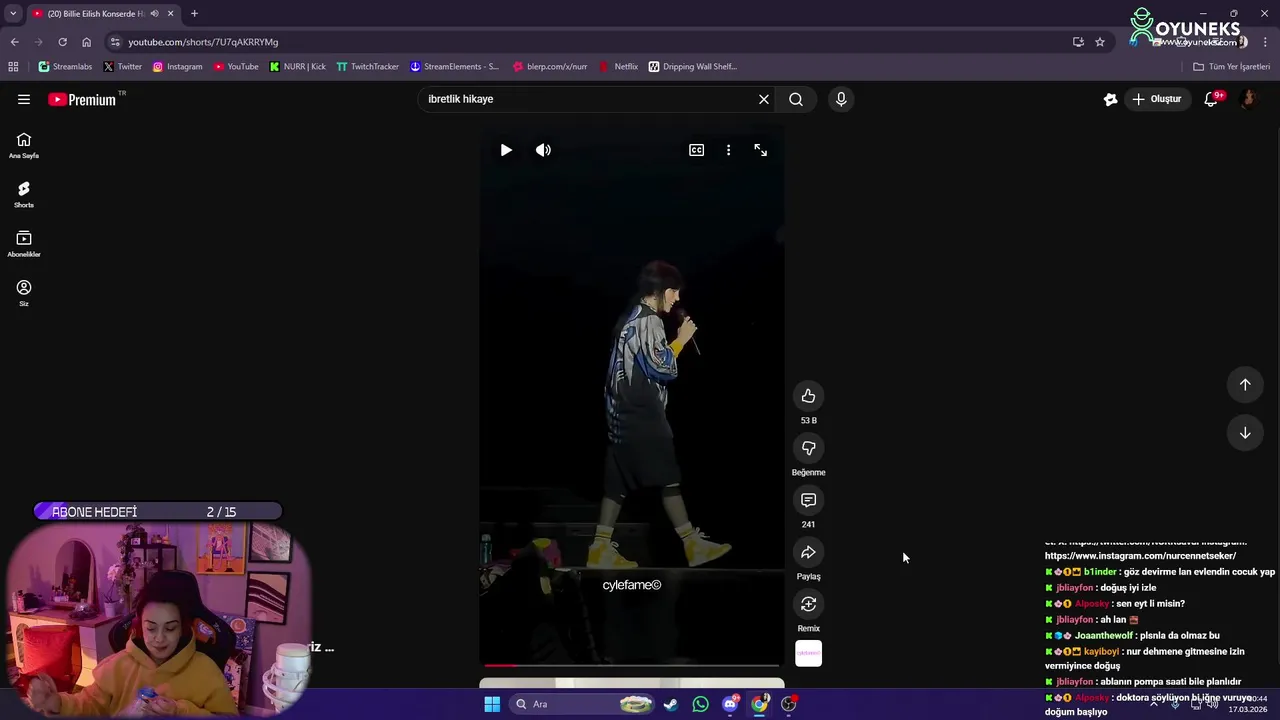
Task: Dislike the Short (Beğenme)
Action: point(808,448)
